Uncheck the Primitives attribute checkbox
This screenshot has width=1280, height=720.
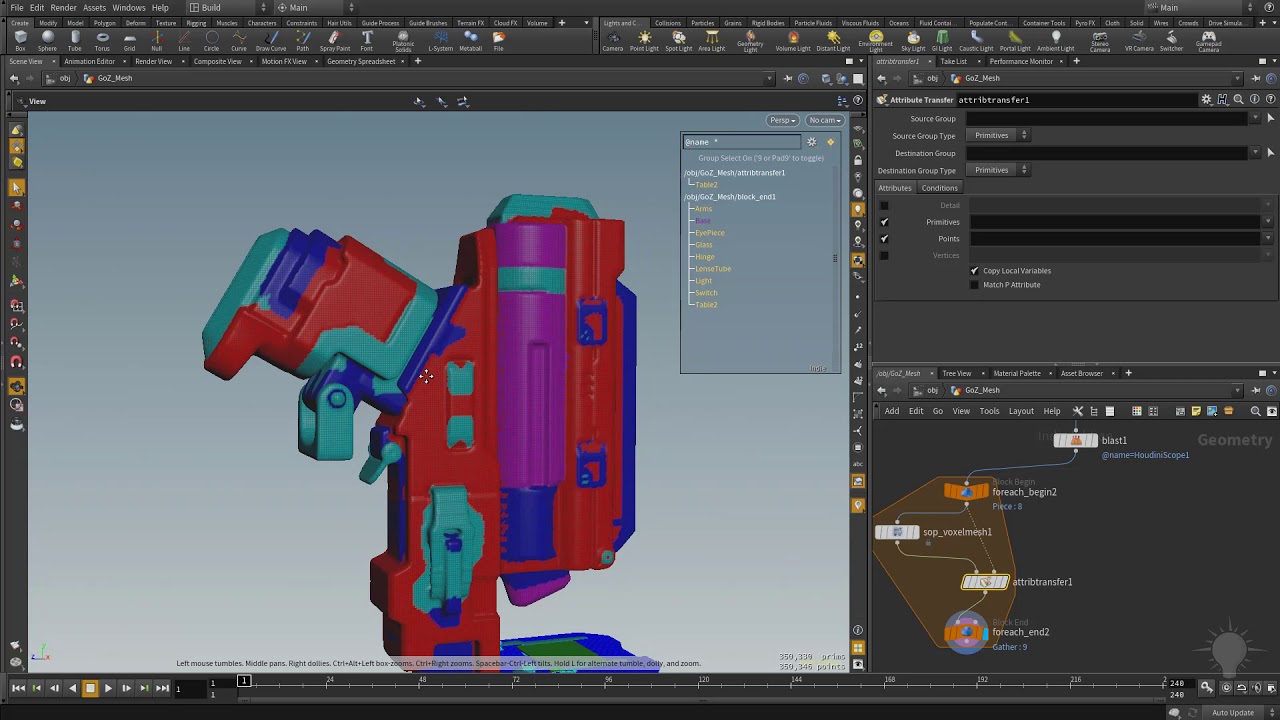[884, 222]
